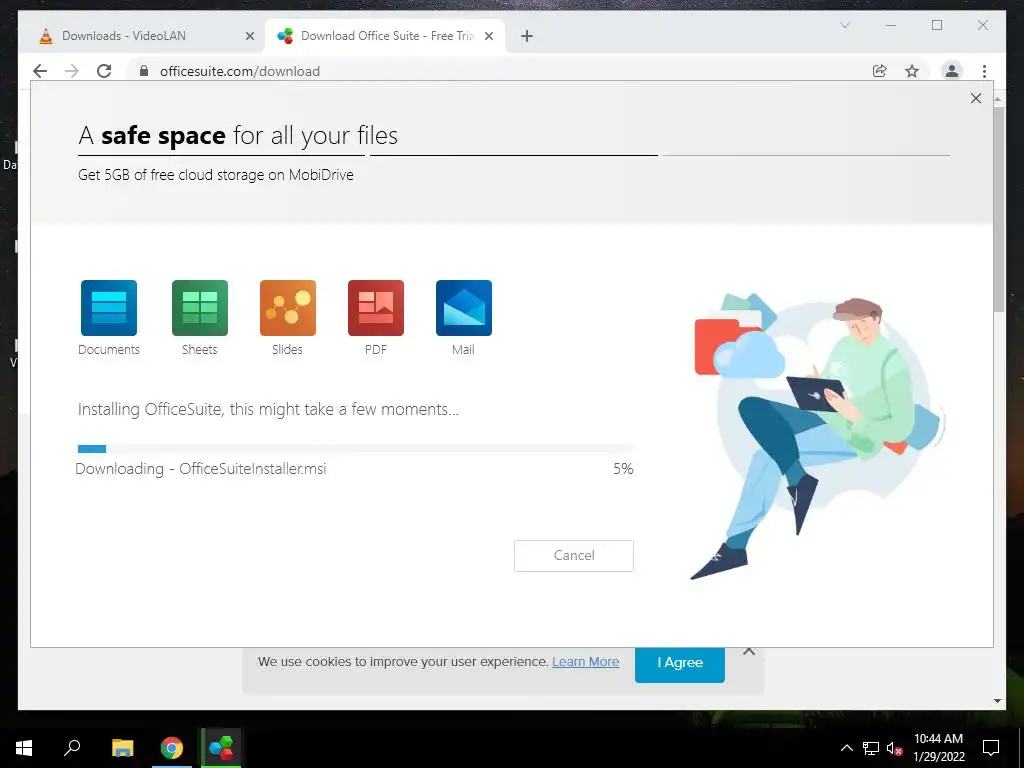
Task: Open the Documents app icon
Action: [108, 308]
